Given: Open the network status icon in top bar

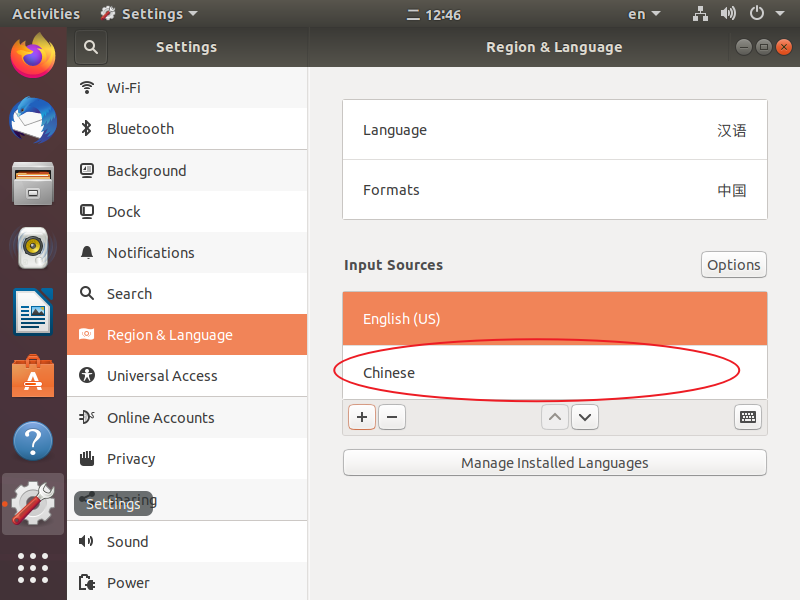Looking at the screenshot, I should (x=700, y=14).
